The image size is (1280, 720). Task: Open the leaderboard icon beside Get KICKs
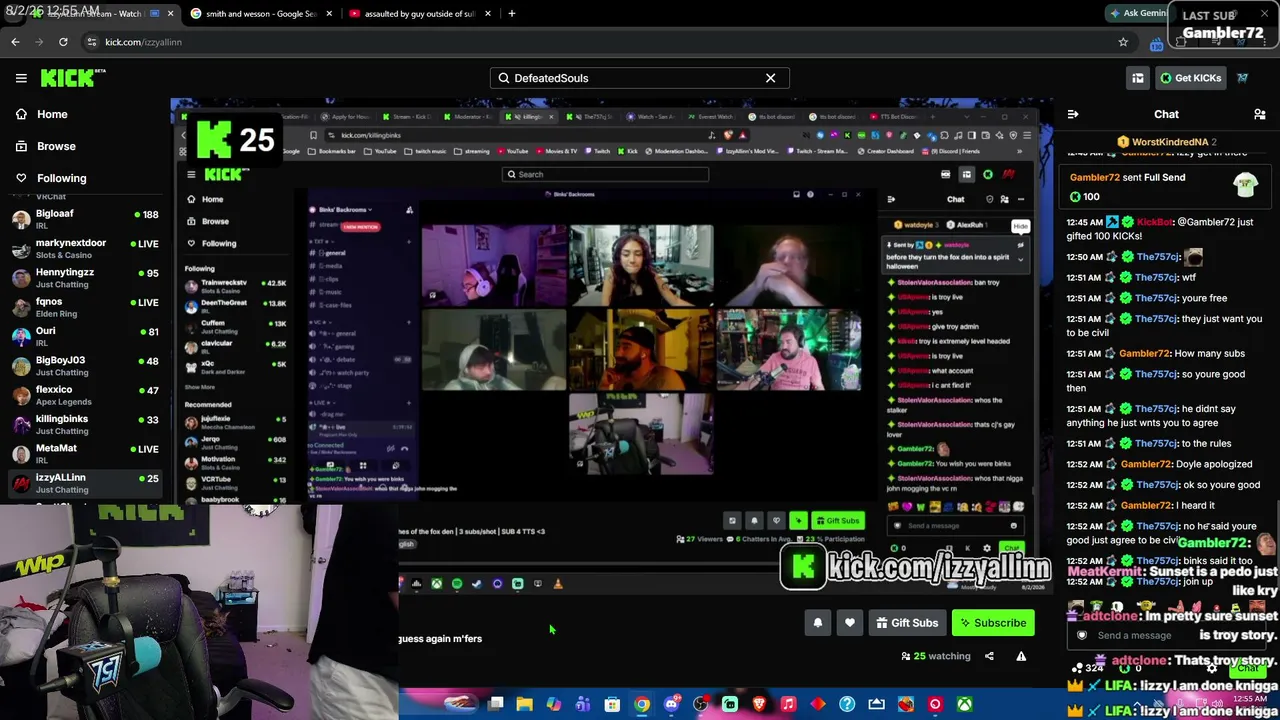1137,78
